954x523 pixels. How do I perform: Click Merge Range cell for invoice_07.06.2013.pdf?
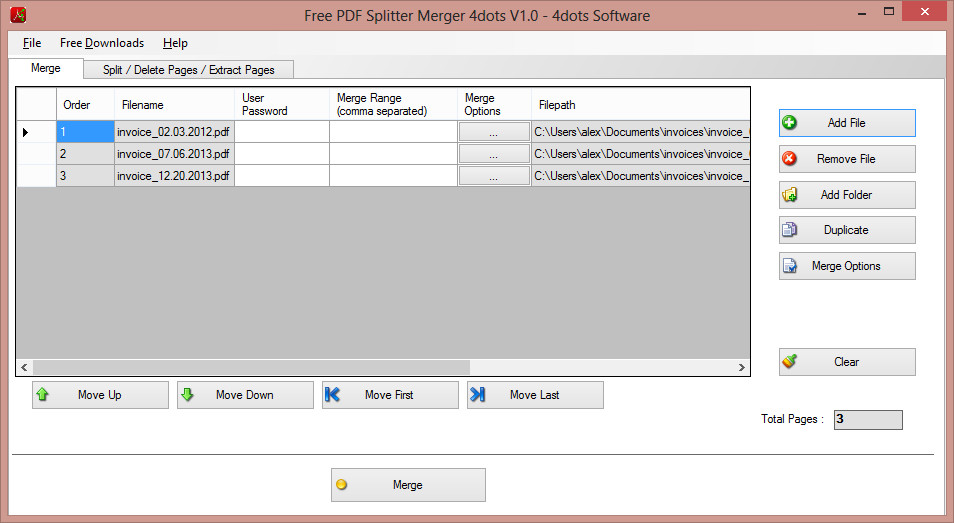click(394, 154)
